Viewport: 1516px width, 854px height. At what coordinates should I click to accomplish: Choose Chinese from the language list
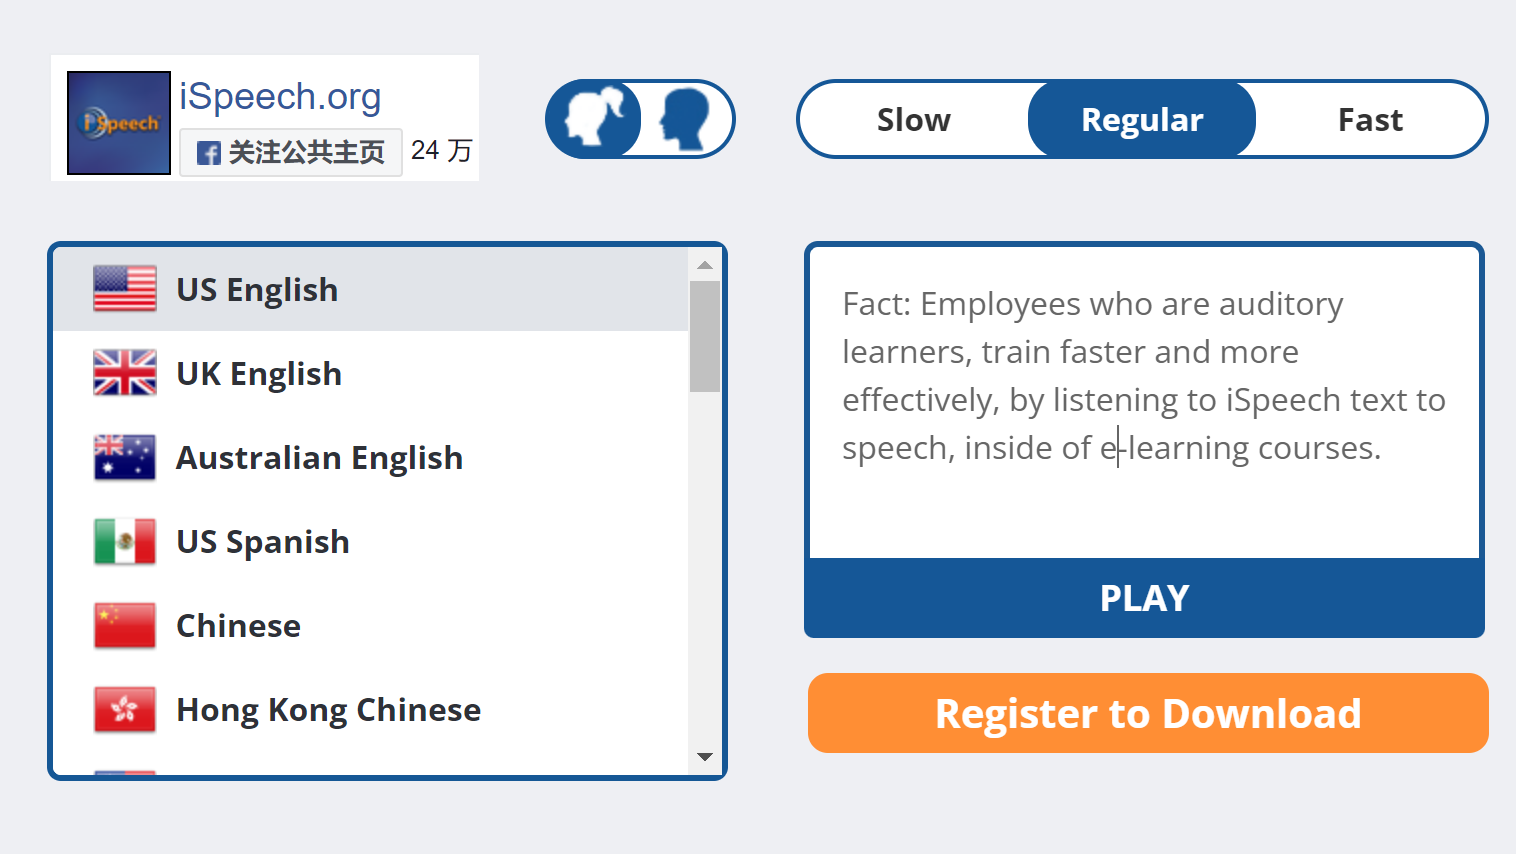tap(238, 626)
